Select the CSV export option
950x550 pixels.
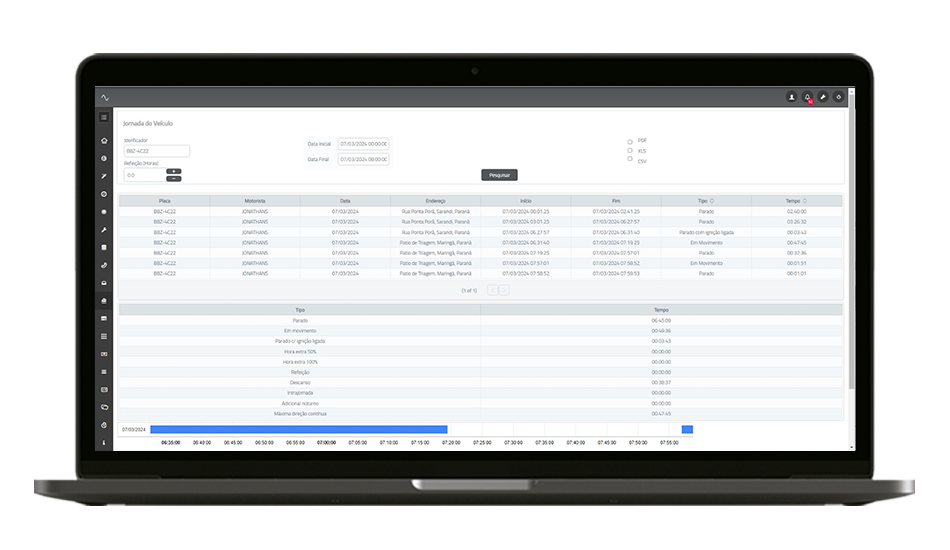630,160
